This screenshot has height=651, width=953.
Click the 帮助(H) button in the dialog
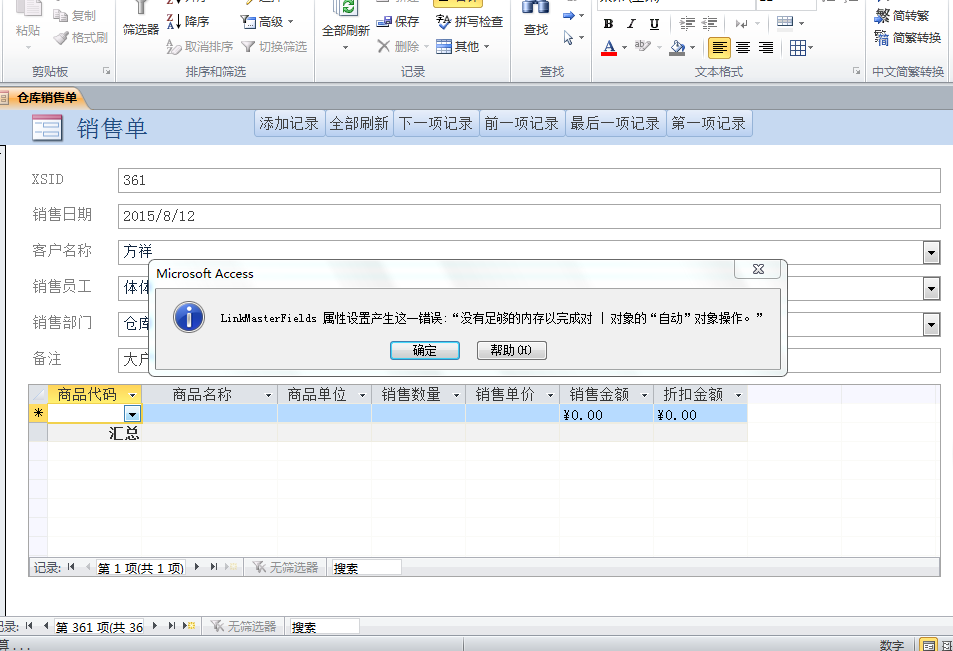[x=512, y=350]
